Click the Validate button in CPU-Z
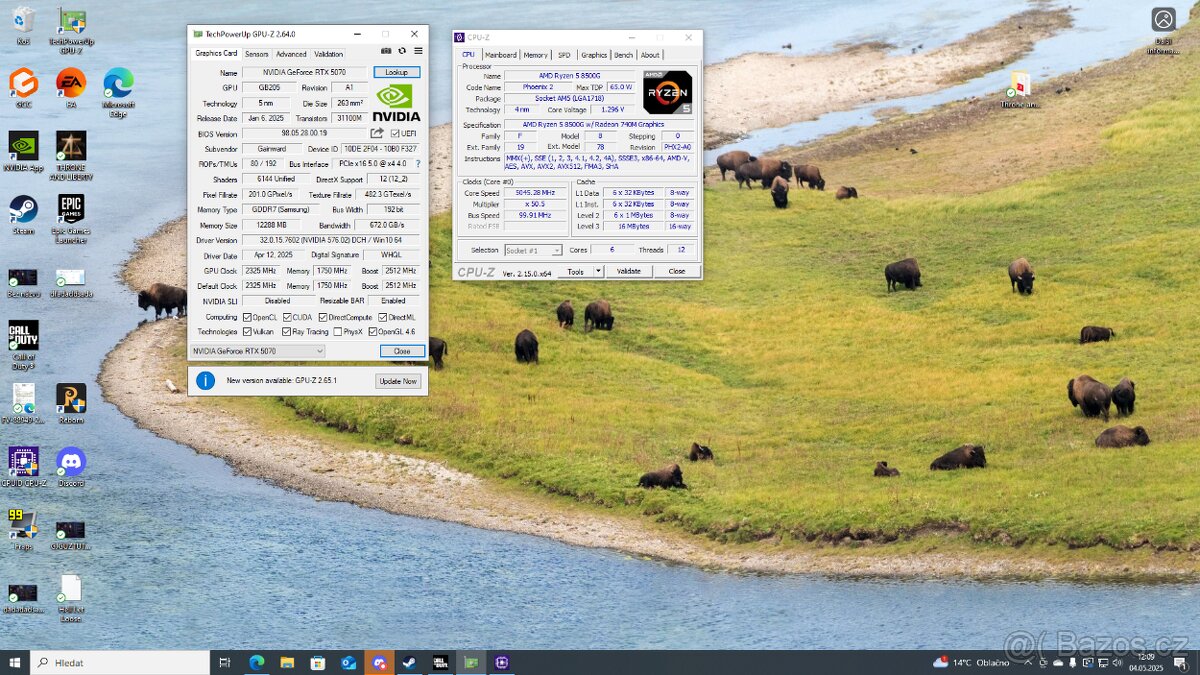This screenshot has height=675, width=1200. tap(628, 271)
